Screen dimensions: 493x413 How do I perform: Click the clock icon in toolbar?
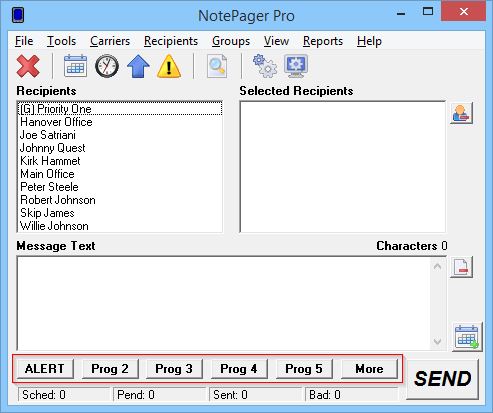point(107,66)
